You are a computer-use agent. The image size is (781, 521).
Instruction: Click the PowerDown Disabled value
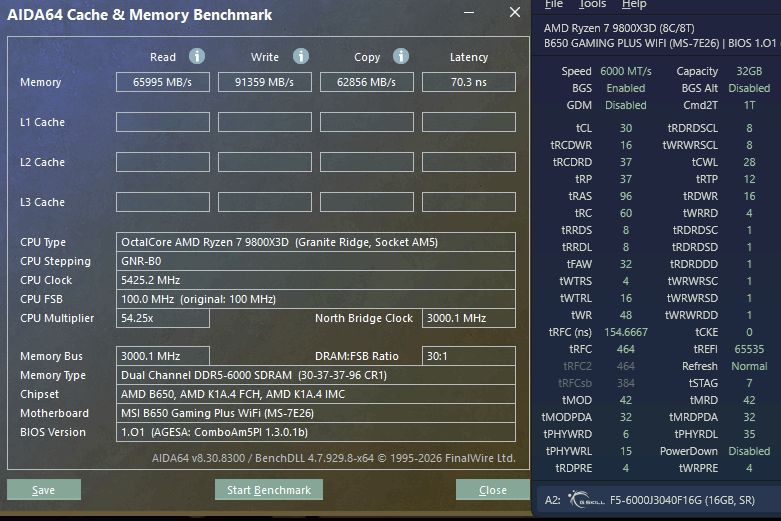coord(749,451)
